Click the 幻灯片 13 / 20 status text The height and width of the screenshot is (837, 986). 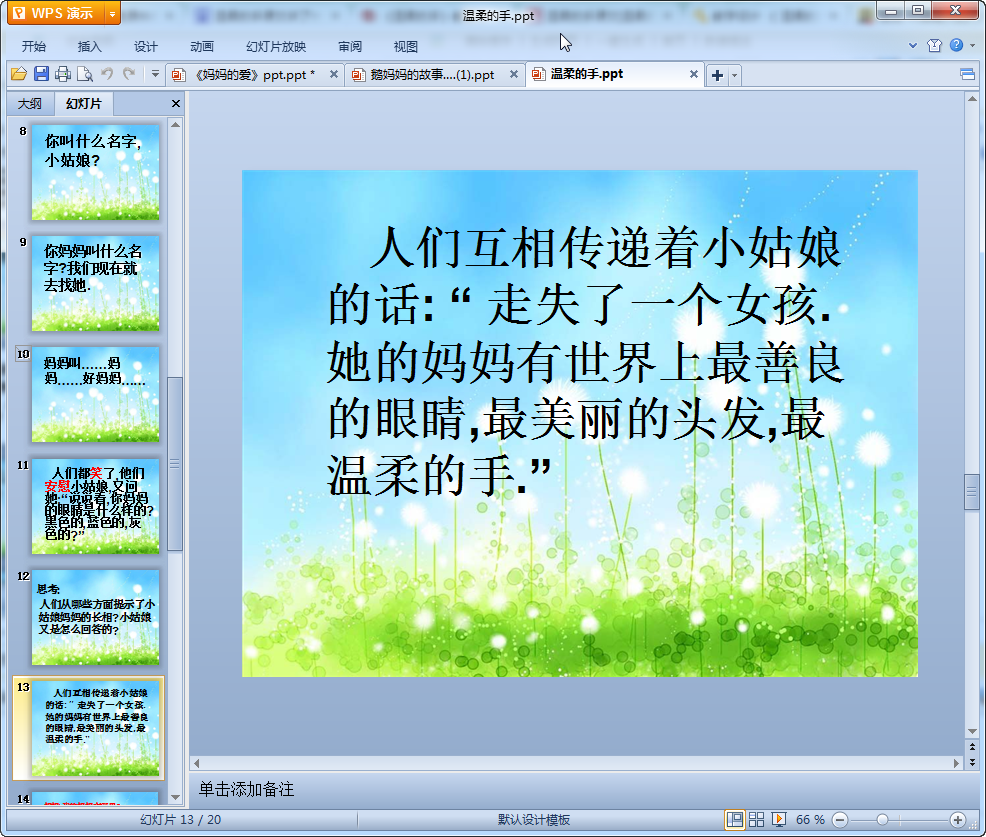pos(180,819)
